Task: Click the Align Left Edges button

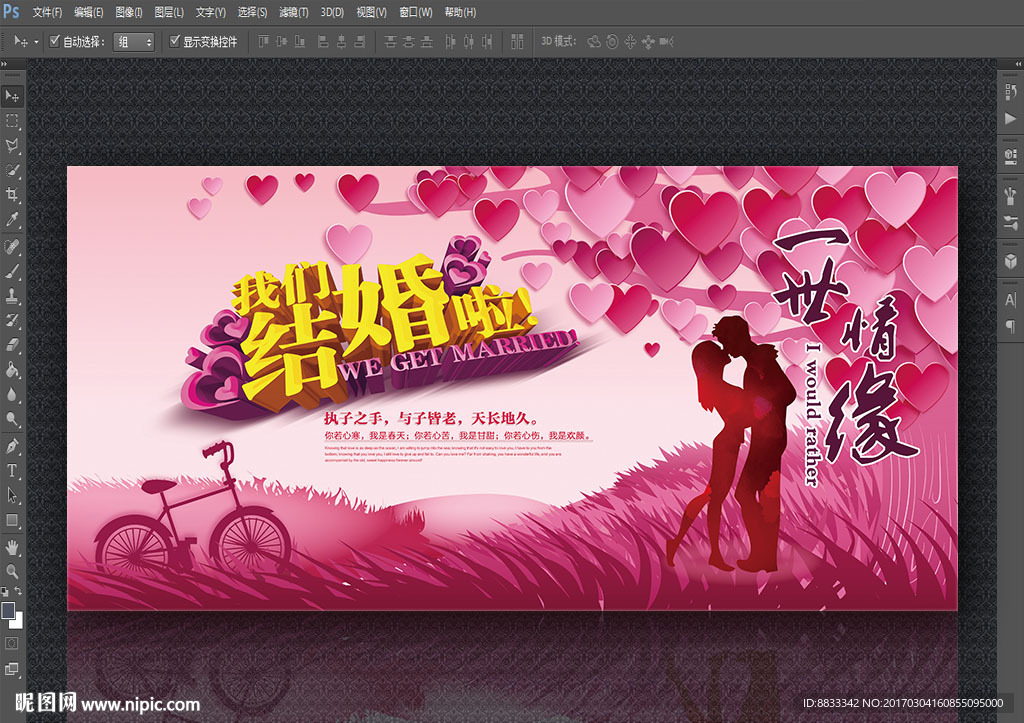Action: coord(323,42)
